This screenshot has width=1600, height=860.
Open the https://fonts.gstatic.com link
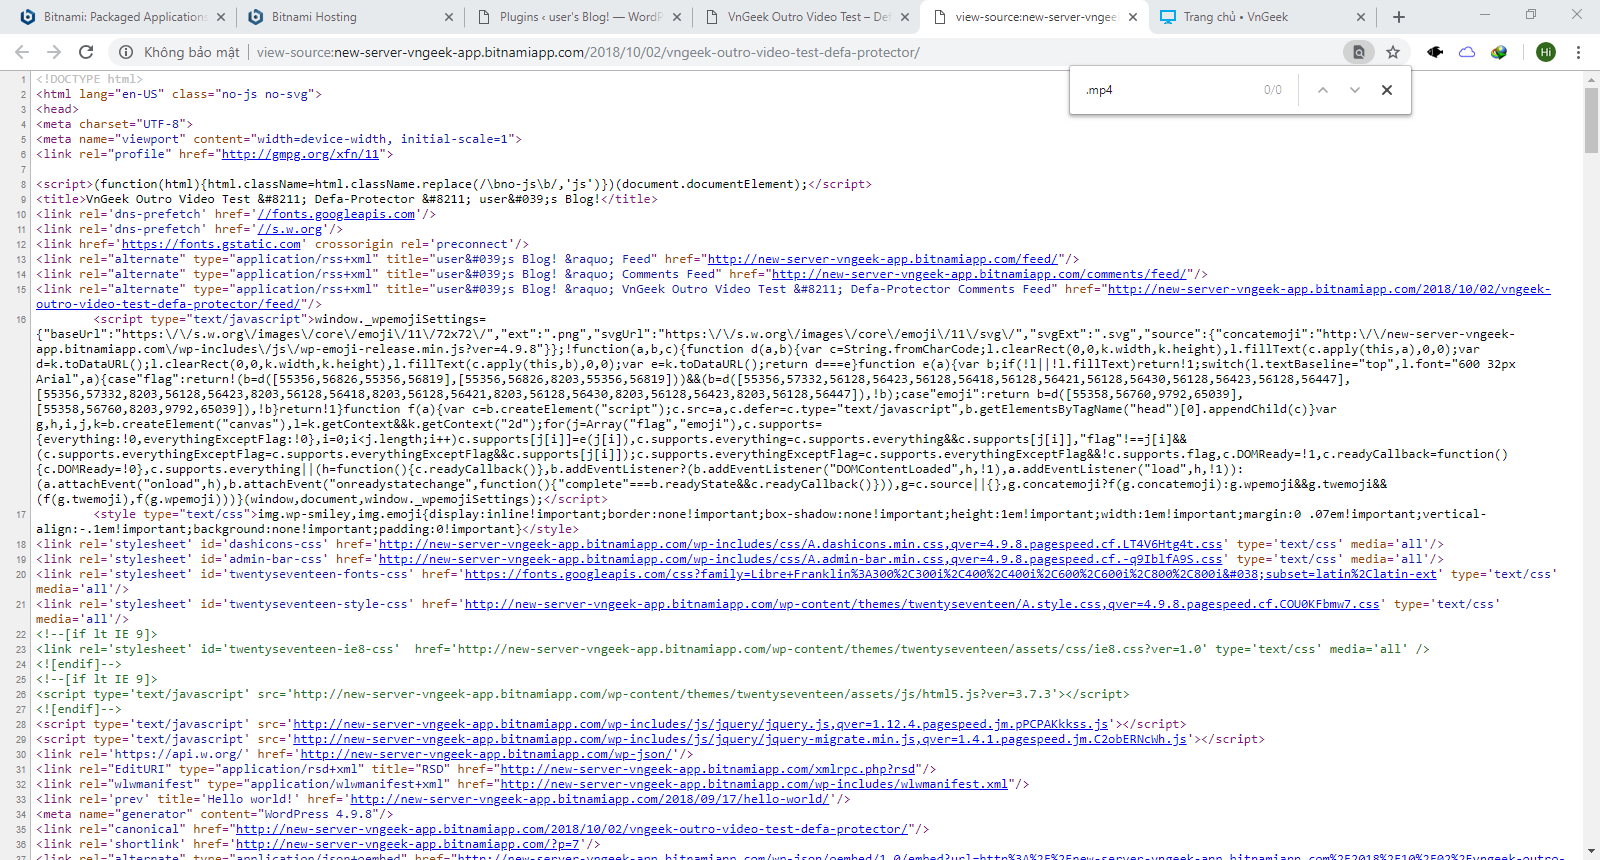tap(211, 244)
